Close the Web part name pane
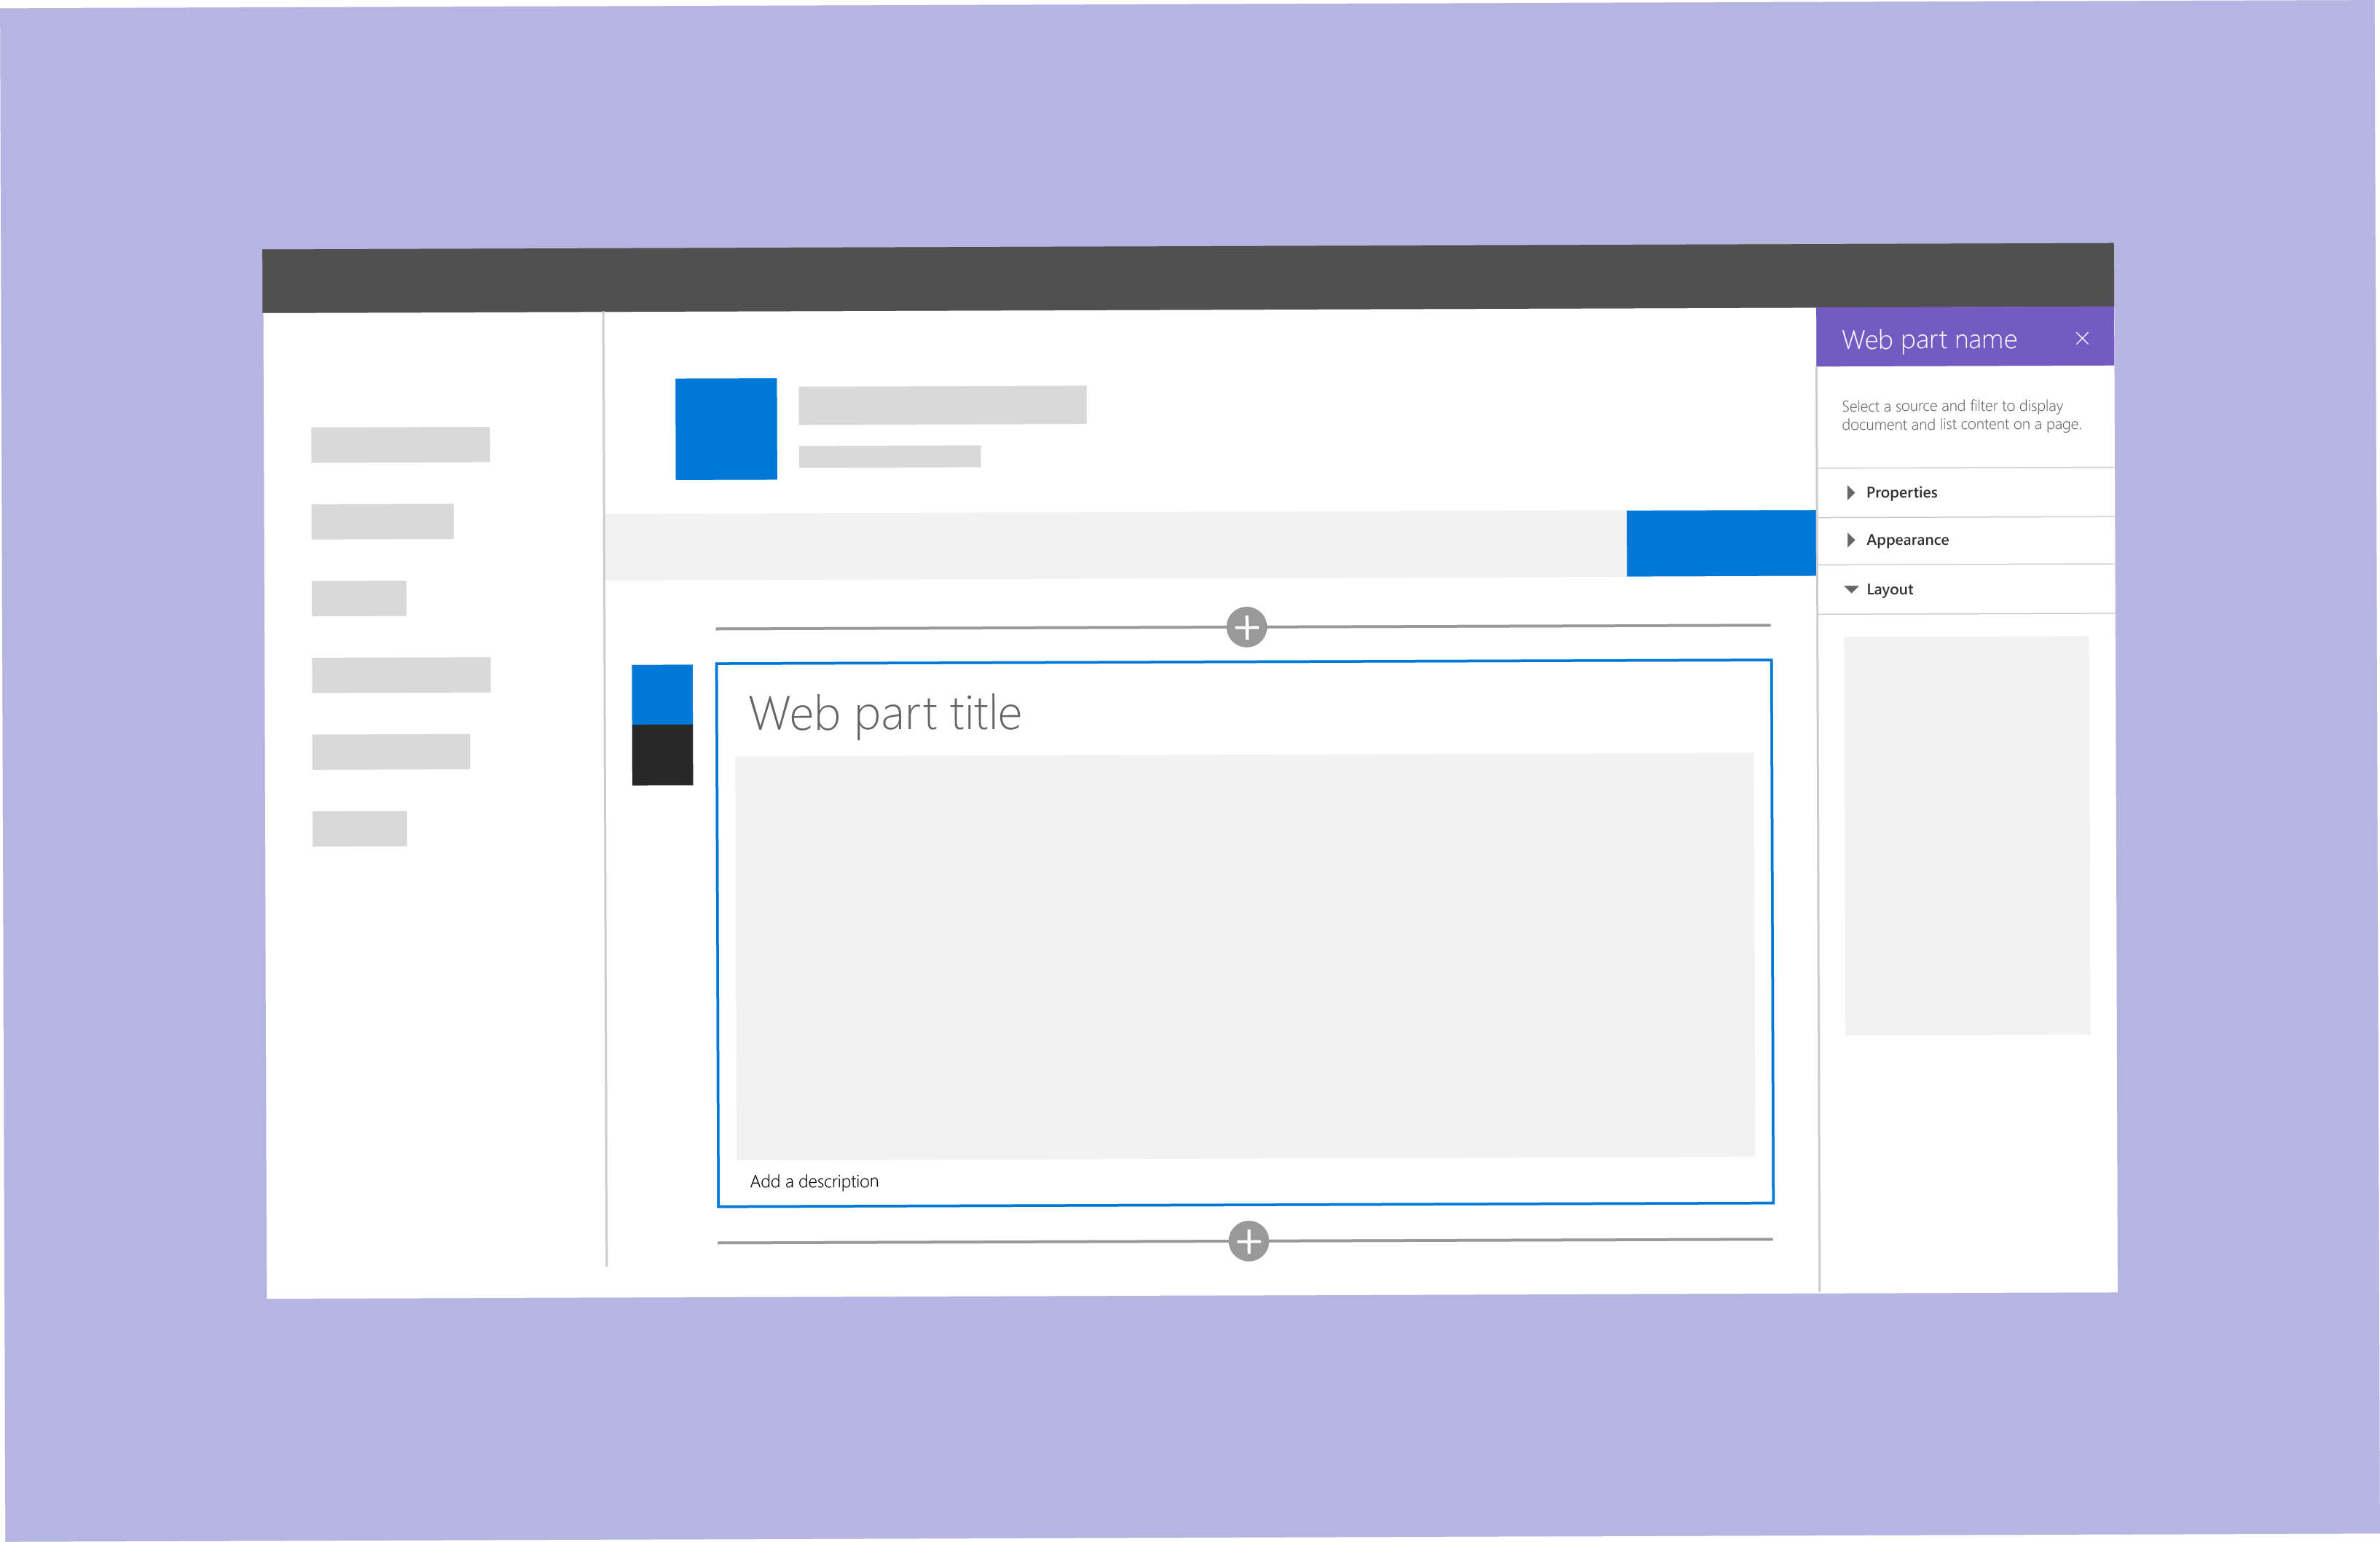This screenshot has height=1542, width=2380. (2082, 339)
